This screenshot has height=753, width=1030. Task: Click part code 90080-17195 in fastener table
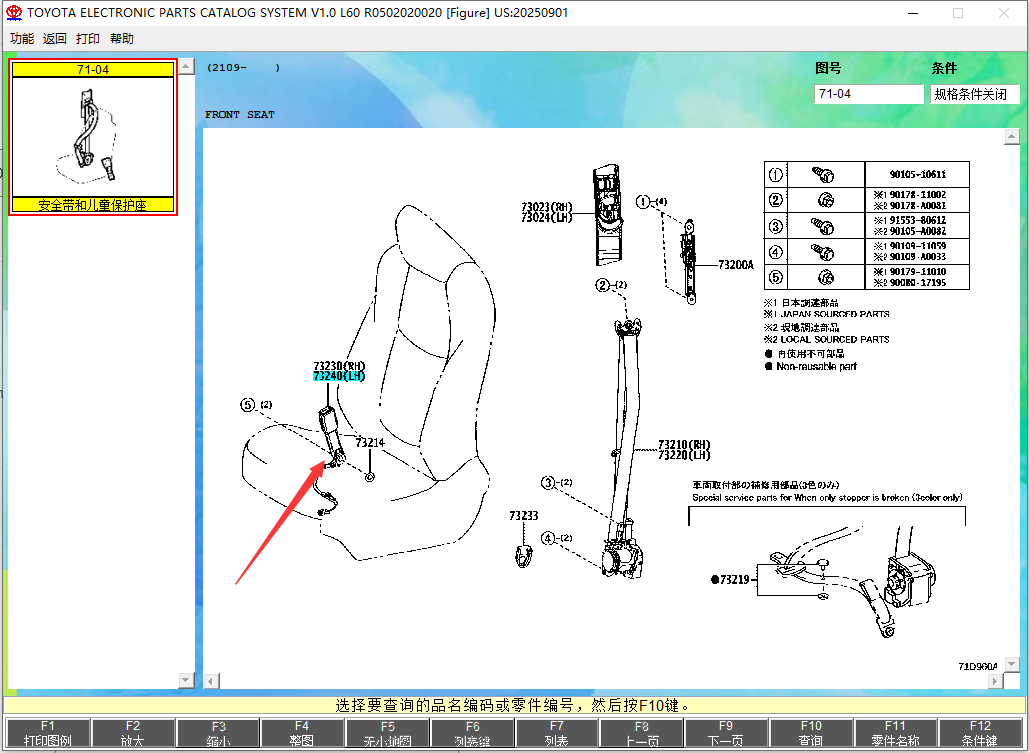(x=918, y=283)
